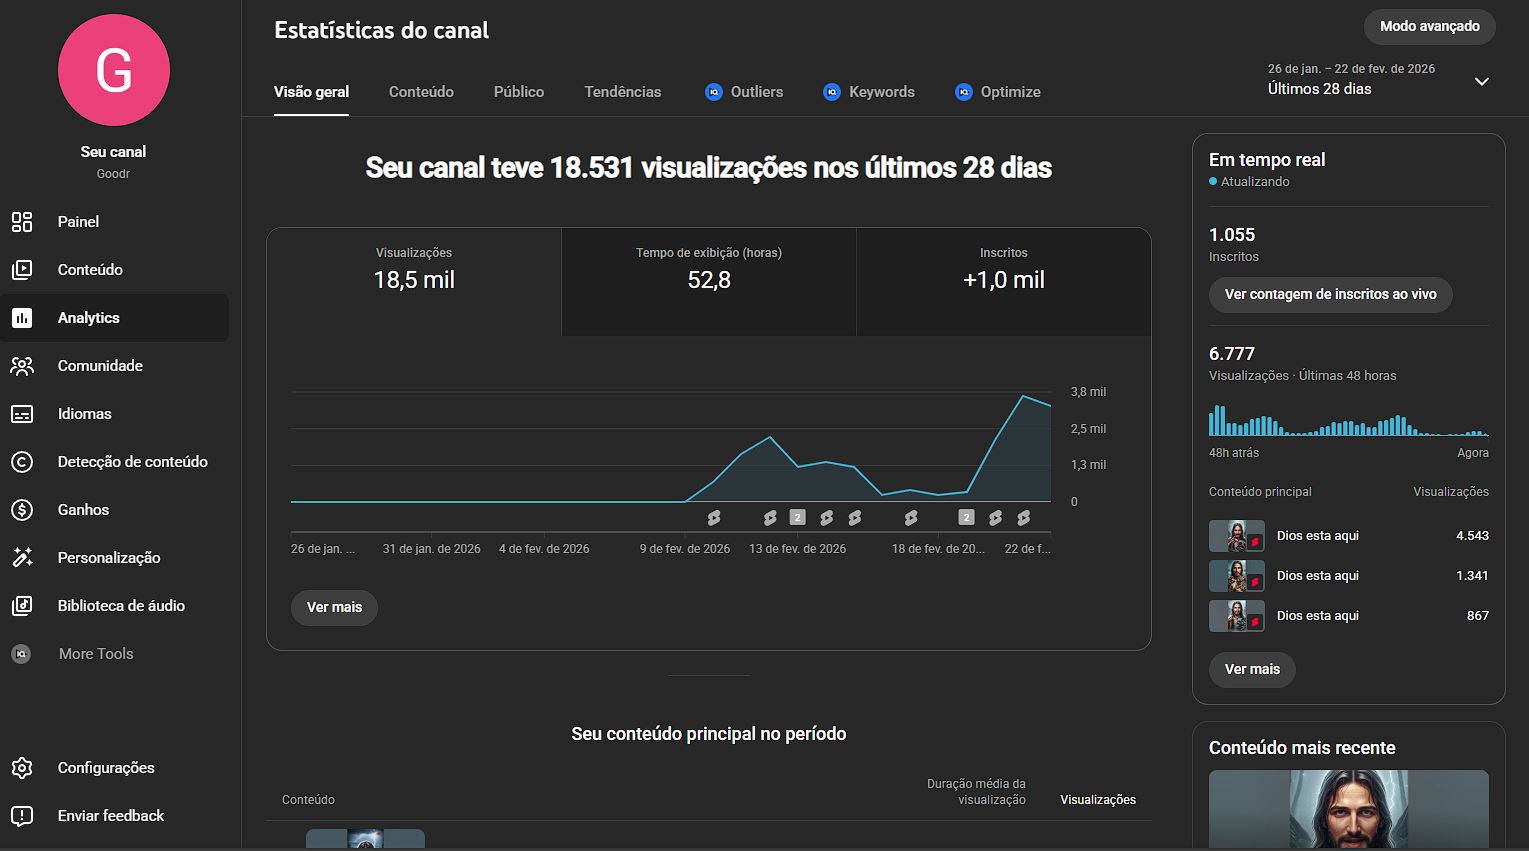Open the More Tools vidIQ icon

point(21,654)
